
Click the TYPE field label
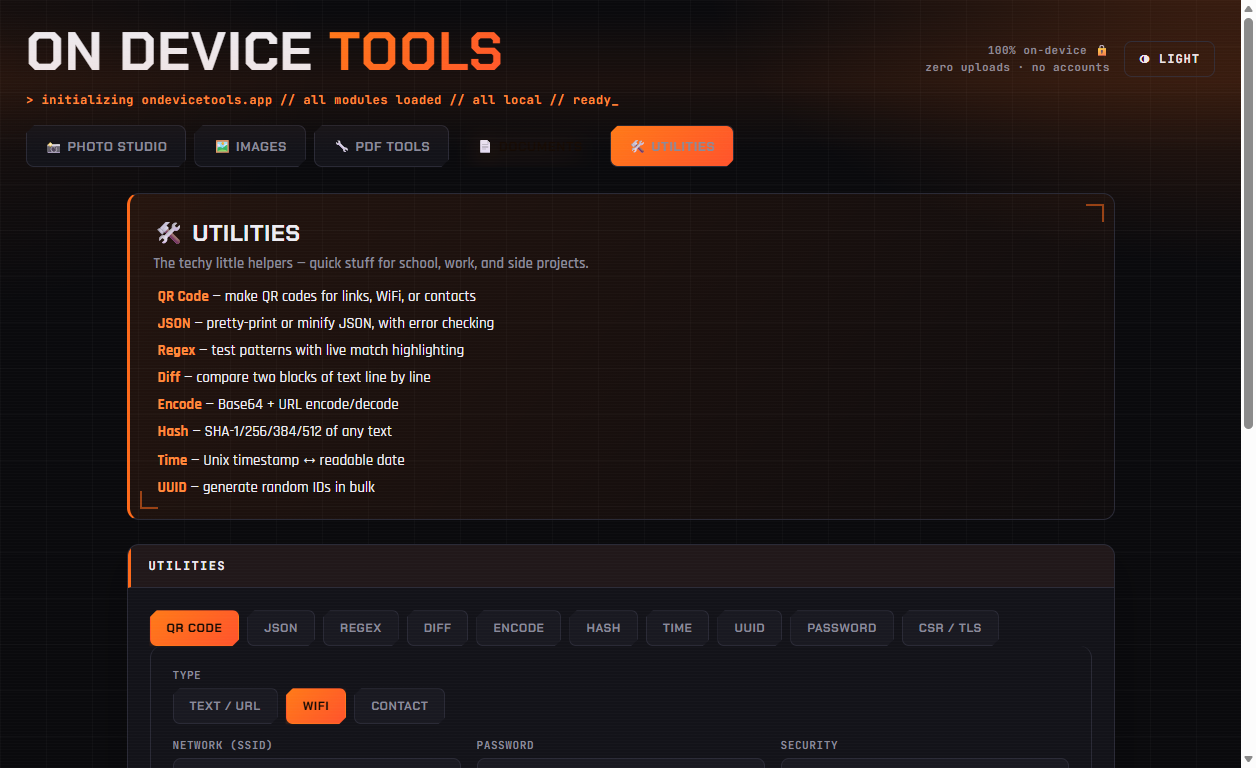[187, 676]
